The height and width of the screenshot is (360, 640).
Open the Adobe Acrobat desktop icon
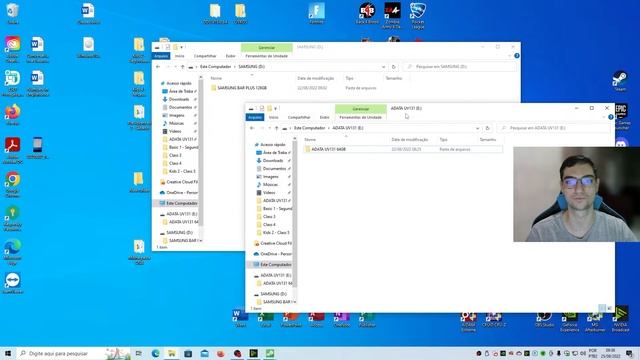pos(13,151)
